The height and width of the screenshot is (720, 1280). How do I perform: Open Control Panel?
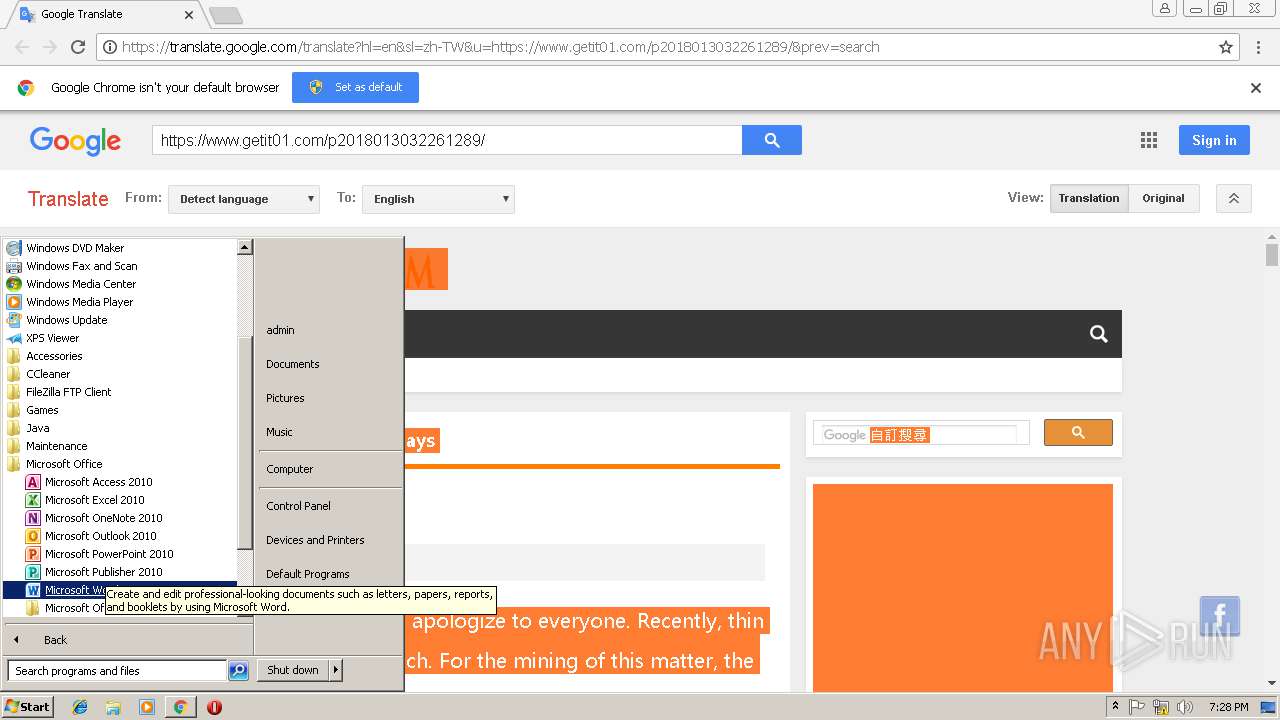pos(298,506)
